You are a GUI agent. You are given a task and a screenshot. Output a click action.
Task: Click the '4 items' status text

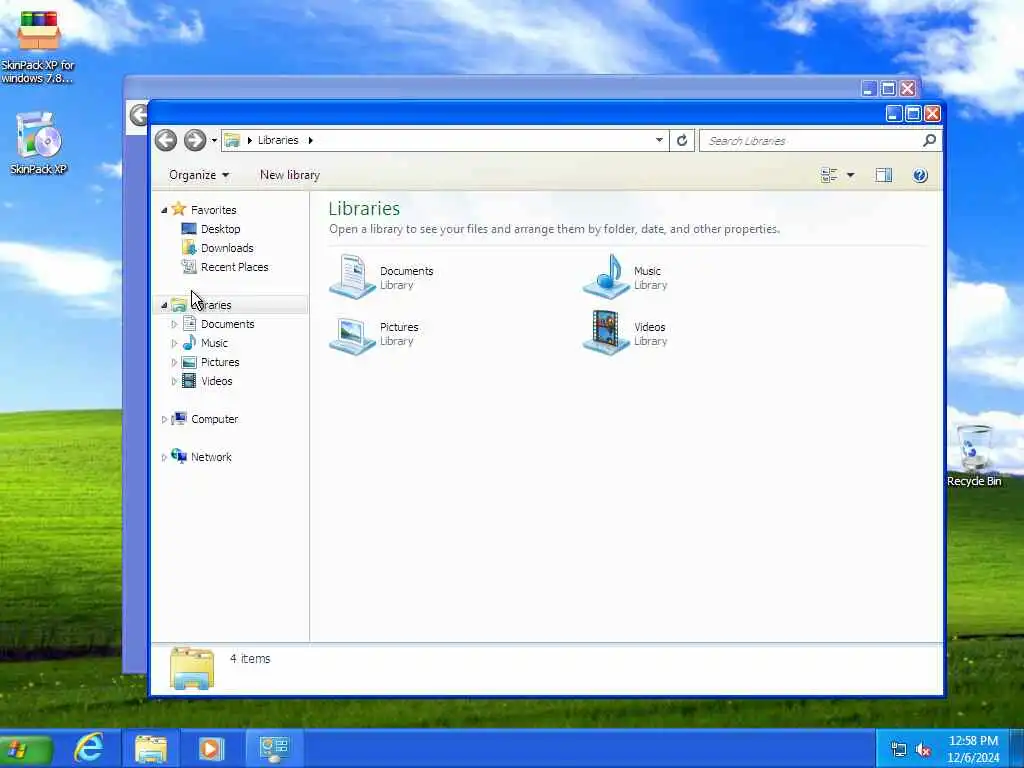tap(250, 658)
